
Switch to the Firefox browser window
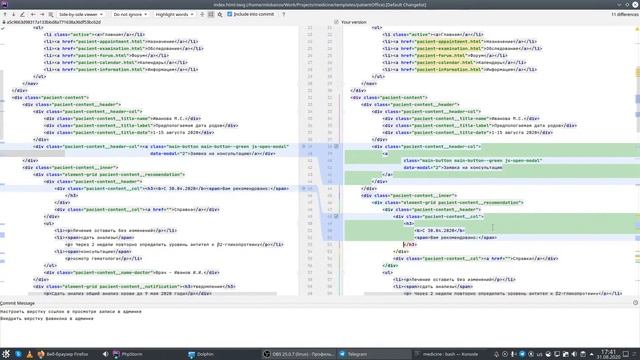63,354
